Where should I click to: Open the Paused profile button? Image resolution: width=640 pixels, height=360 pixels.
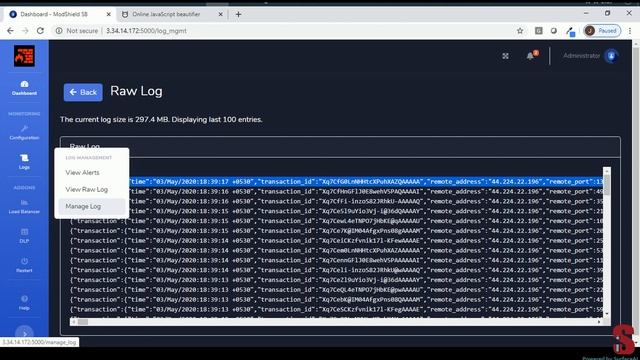(x=602, y=31)
